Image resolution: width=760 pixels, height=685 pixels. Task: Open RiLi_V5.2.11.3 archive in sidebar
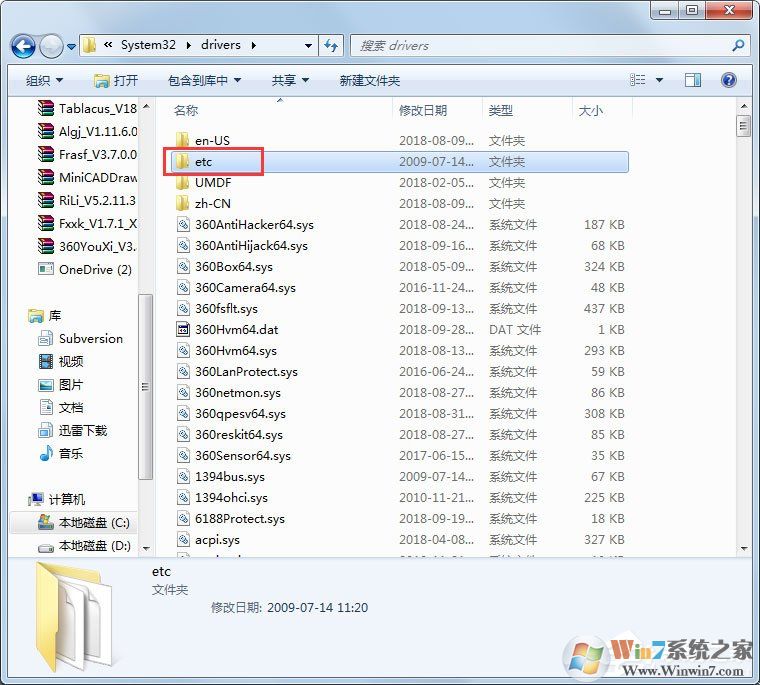click(x=87, y=200)
